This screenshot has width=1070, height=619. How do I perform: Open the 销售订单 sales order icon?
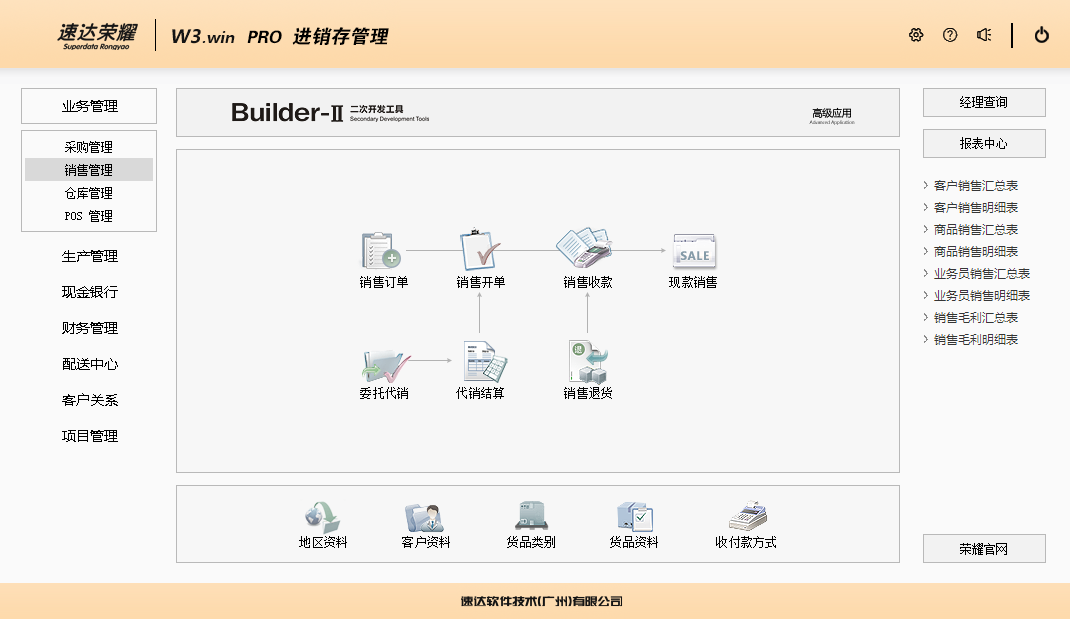pyautogui.click(x=382, y=252)
